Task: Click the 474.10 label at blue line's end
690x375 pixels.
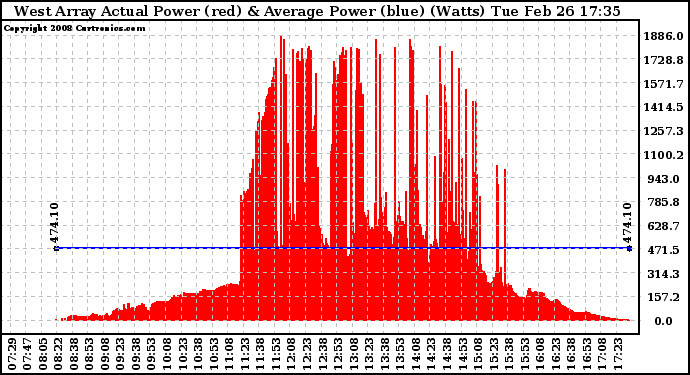Action: (628, 224)
